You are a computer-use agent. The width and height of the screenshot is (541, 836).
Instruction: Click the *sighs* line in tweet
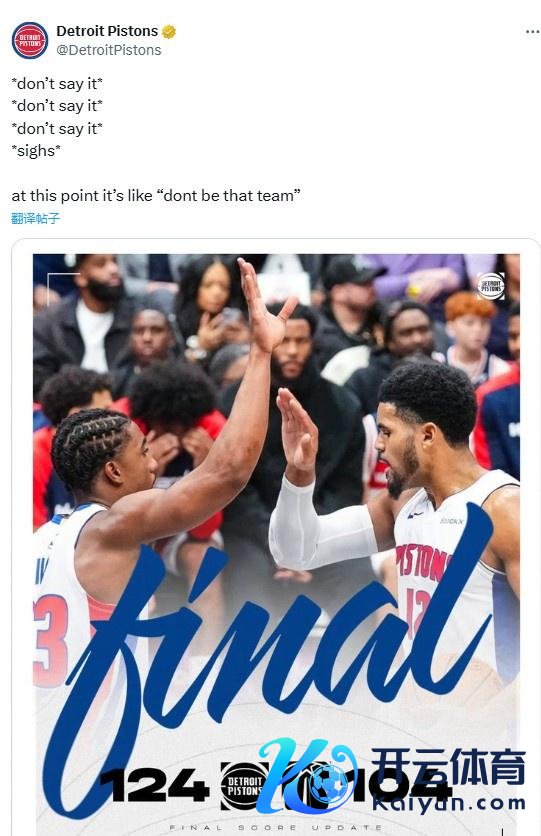pyautogui.click(x=36, y=151)
